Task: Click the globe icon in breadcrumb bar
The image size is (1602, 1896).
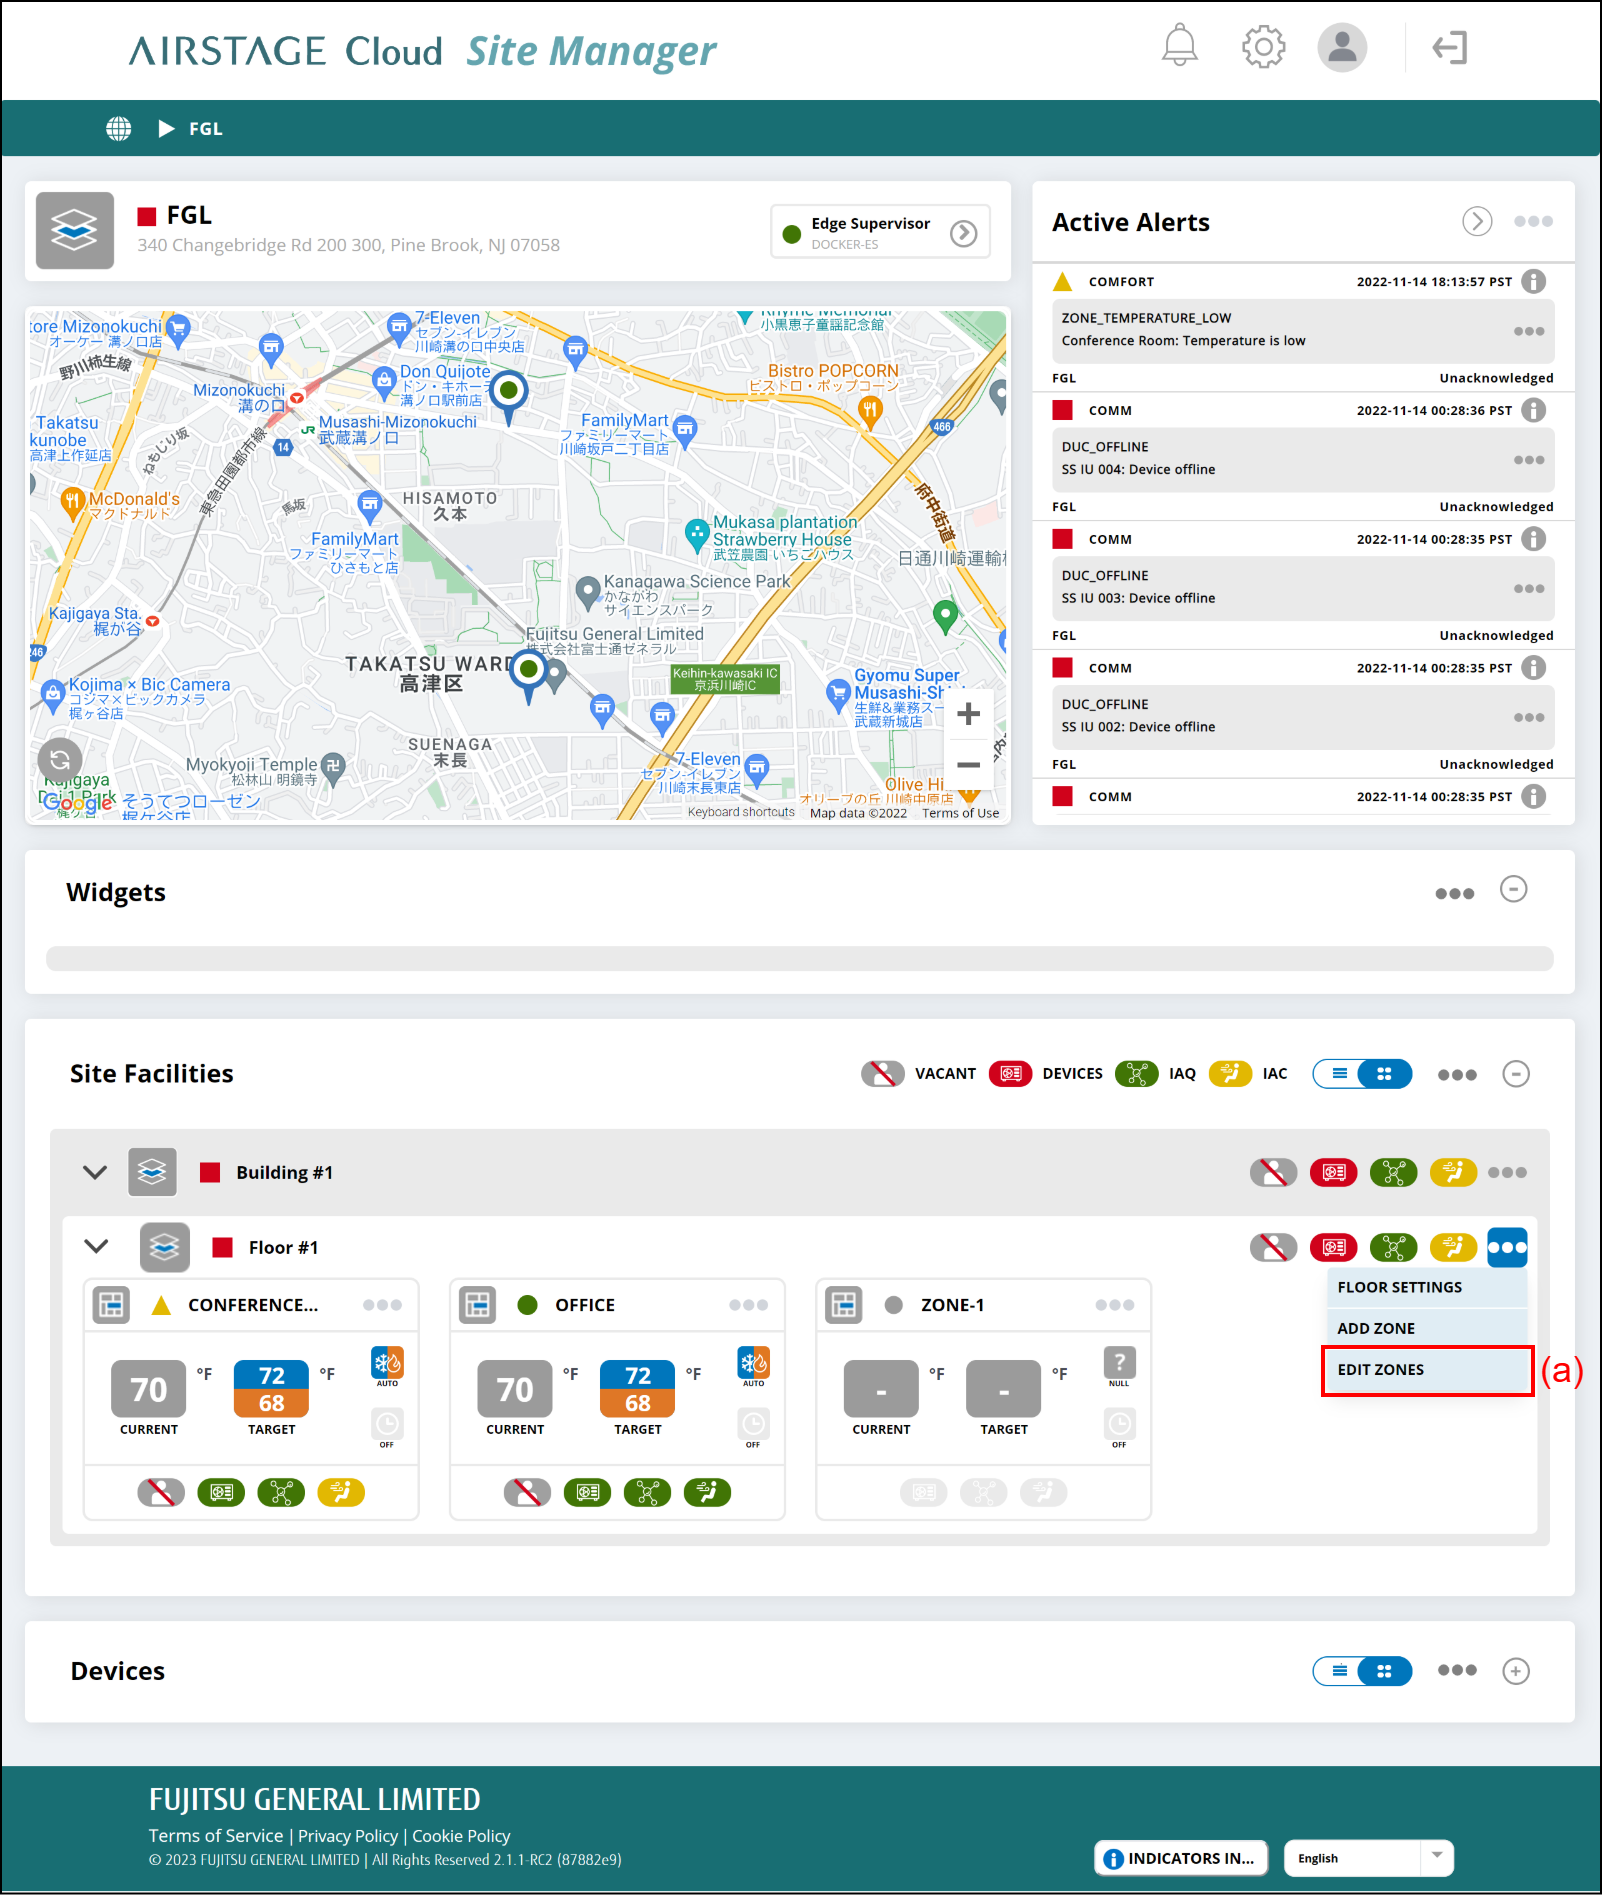Action: (119, 129)
